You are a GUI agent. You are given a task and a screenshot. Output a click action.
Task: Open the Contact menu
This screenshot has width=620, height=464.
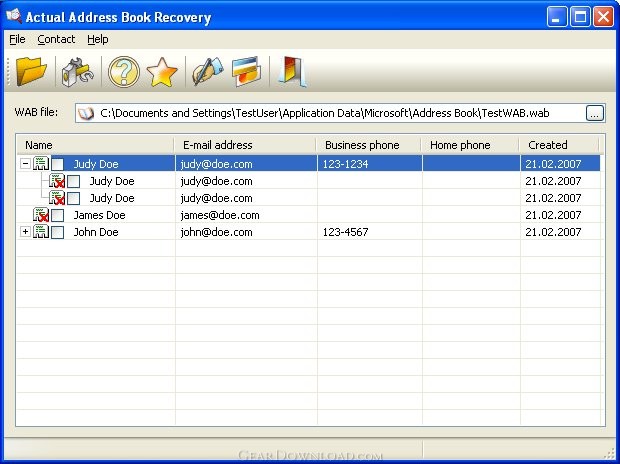pyautogui.click(x=56, y=39)
